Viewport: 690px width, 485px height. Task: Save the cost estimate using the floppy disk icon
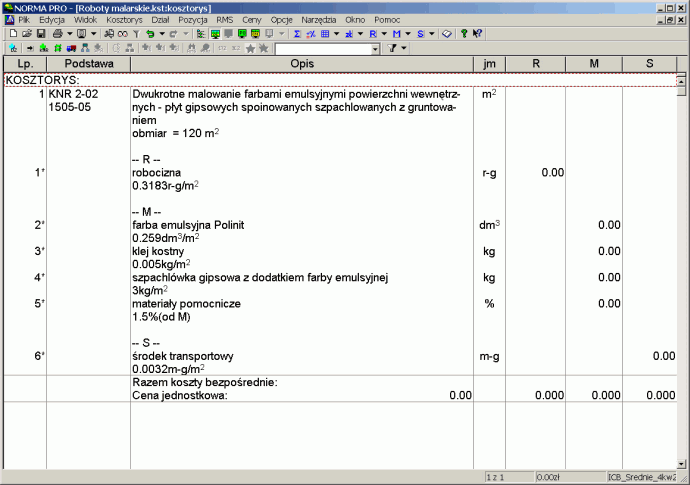(x=40, y=33)
